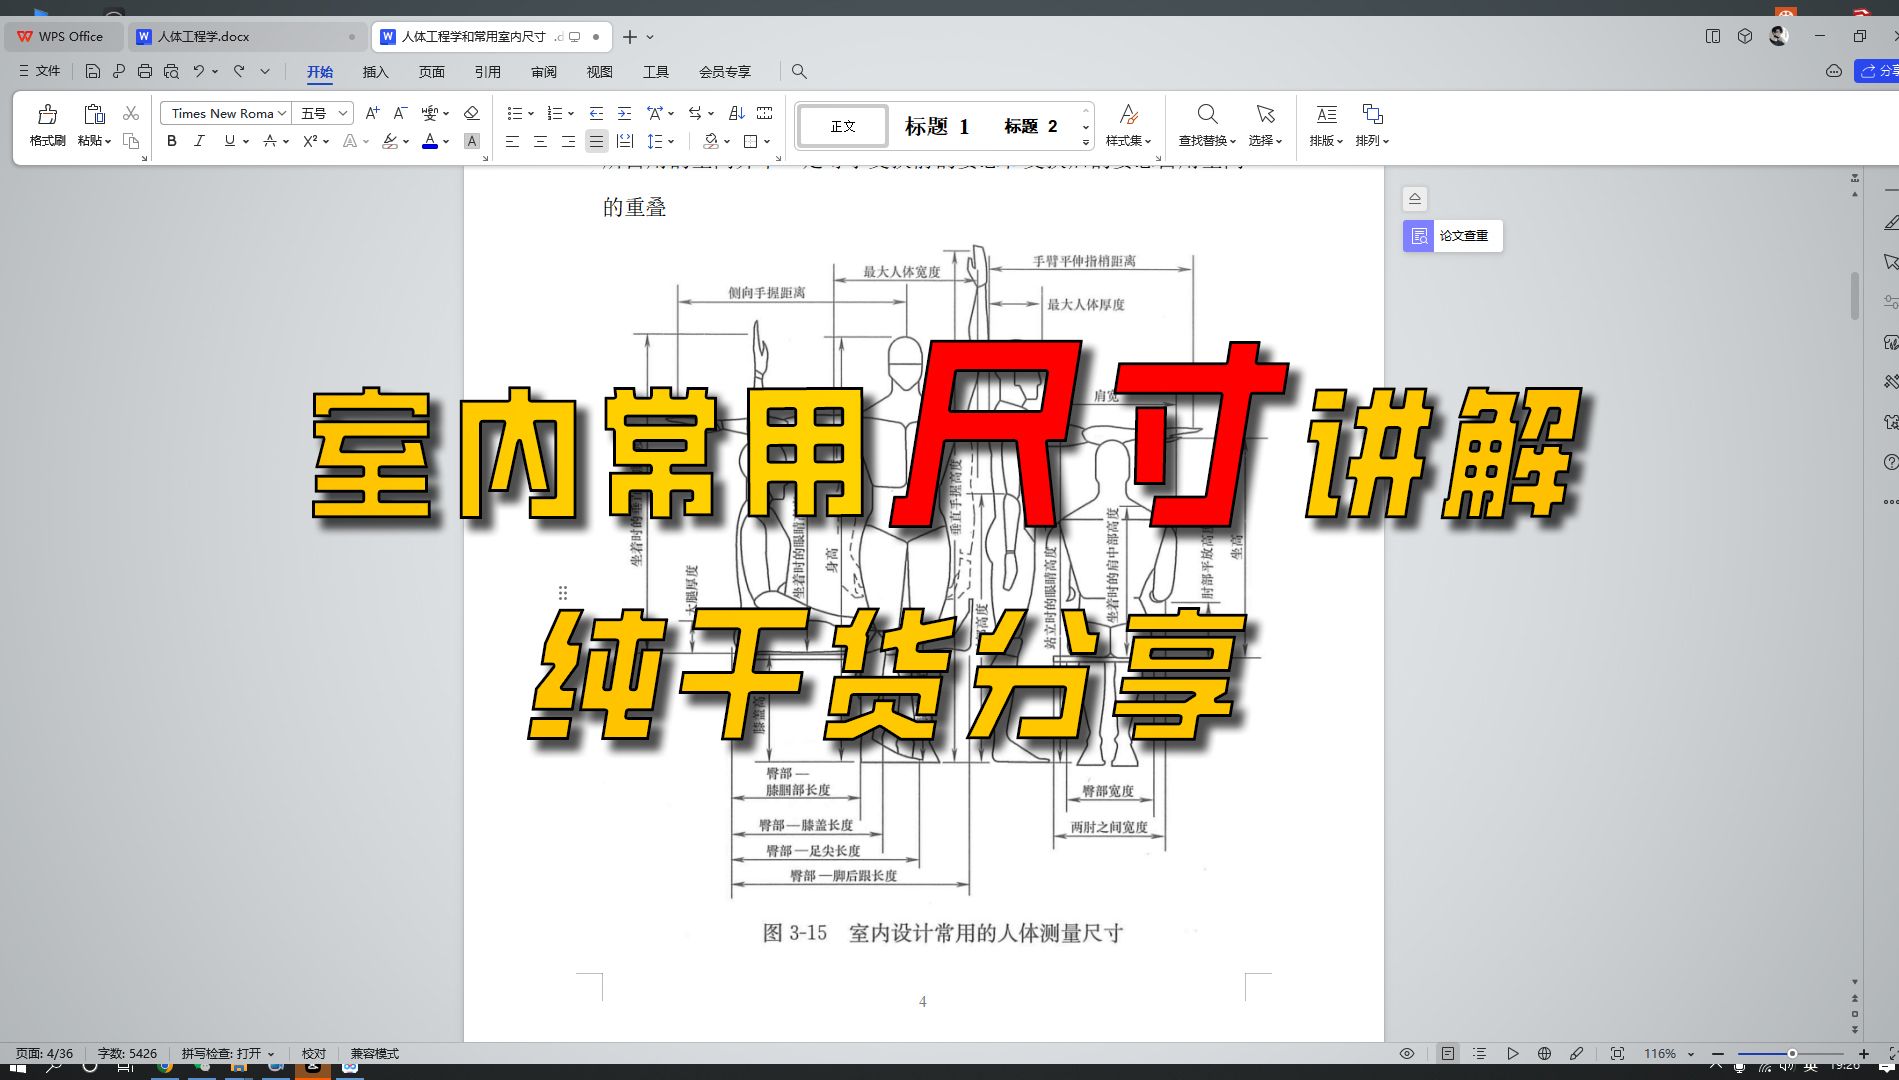Open the borders dropdown arrow

tap(767, 142)
